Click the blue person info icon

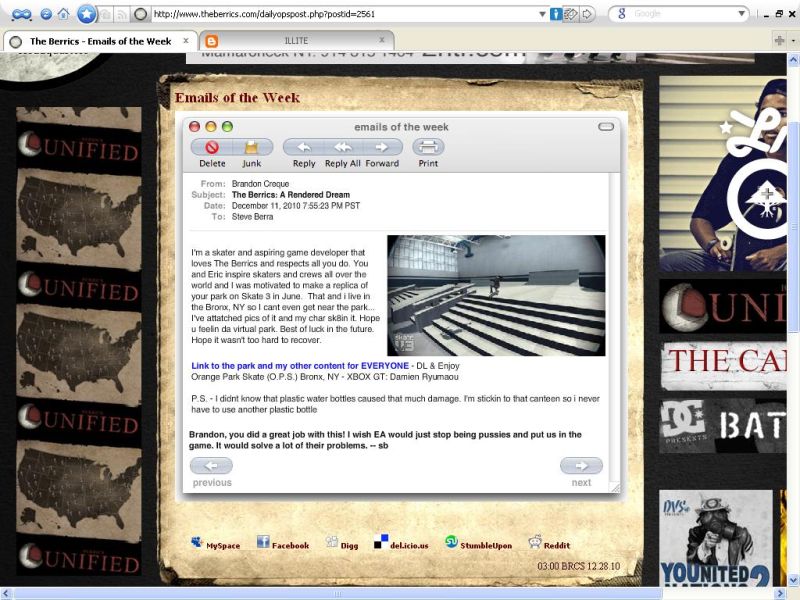point(556,14)
